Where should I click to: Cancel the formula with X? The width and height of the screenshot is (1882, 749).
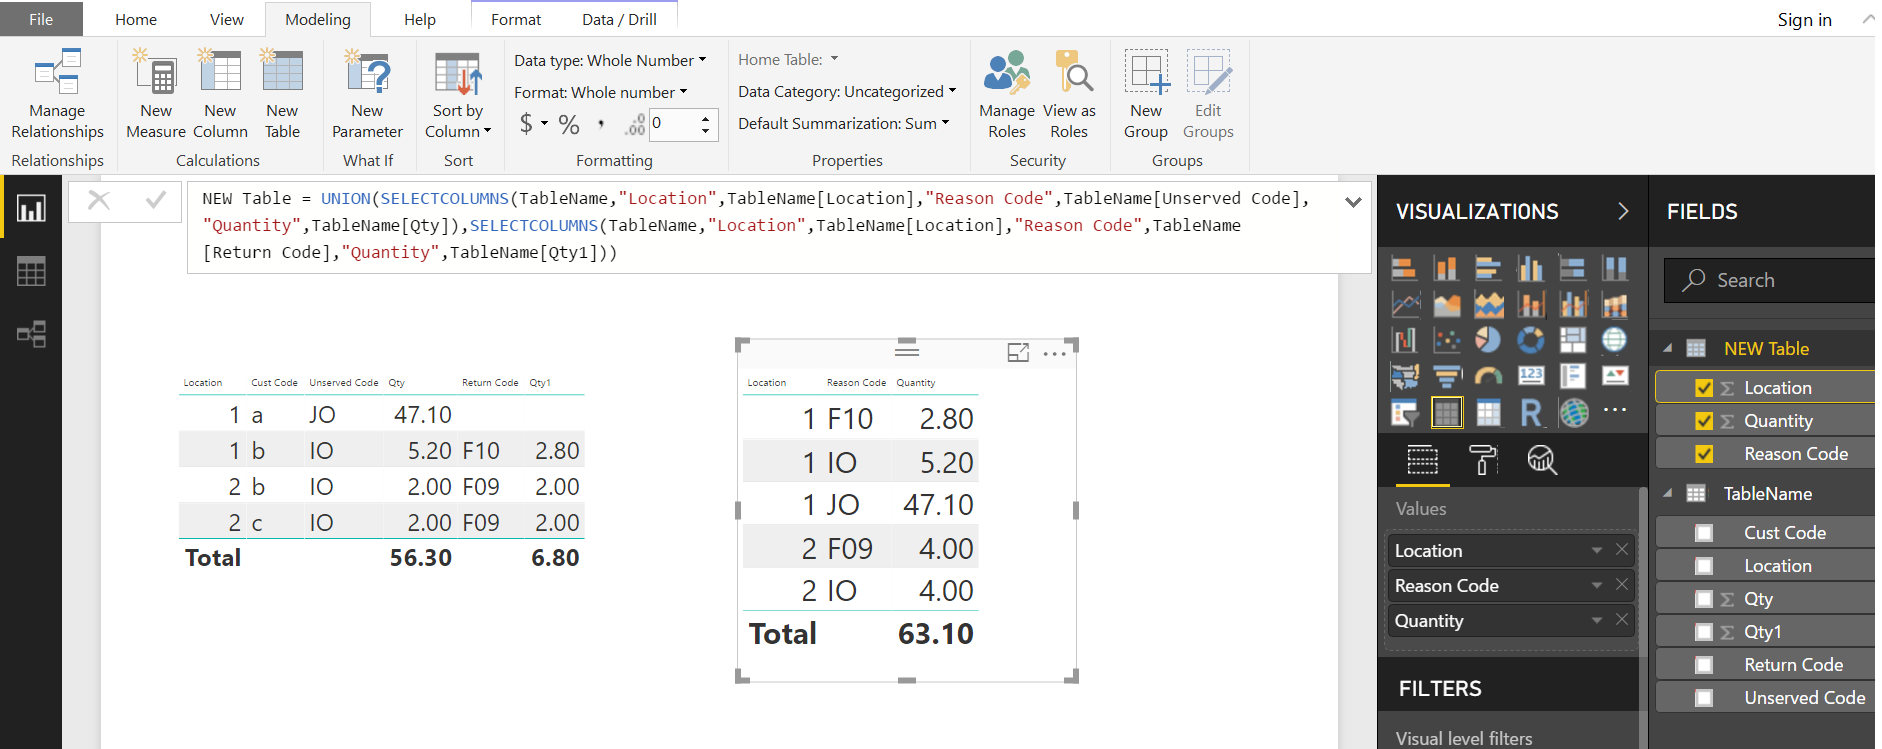(99, 200)
